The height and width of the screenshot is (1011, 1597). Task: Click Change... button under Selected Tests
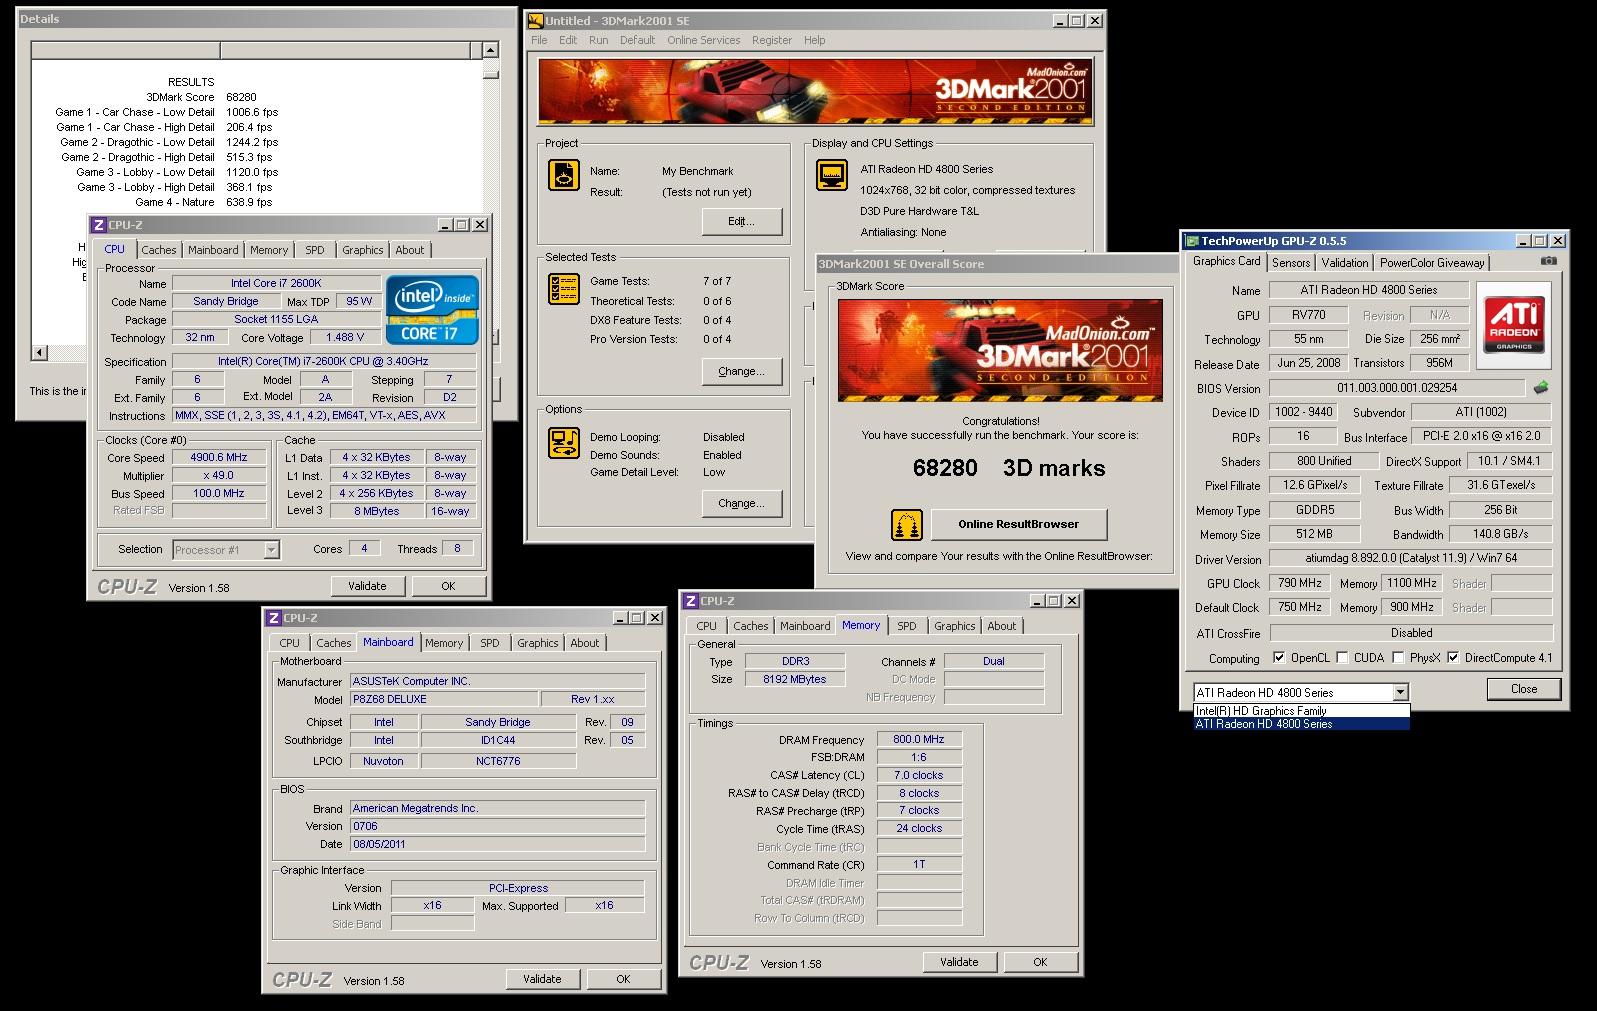click(x=741, y=371)
